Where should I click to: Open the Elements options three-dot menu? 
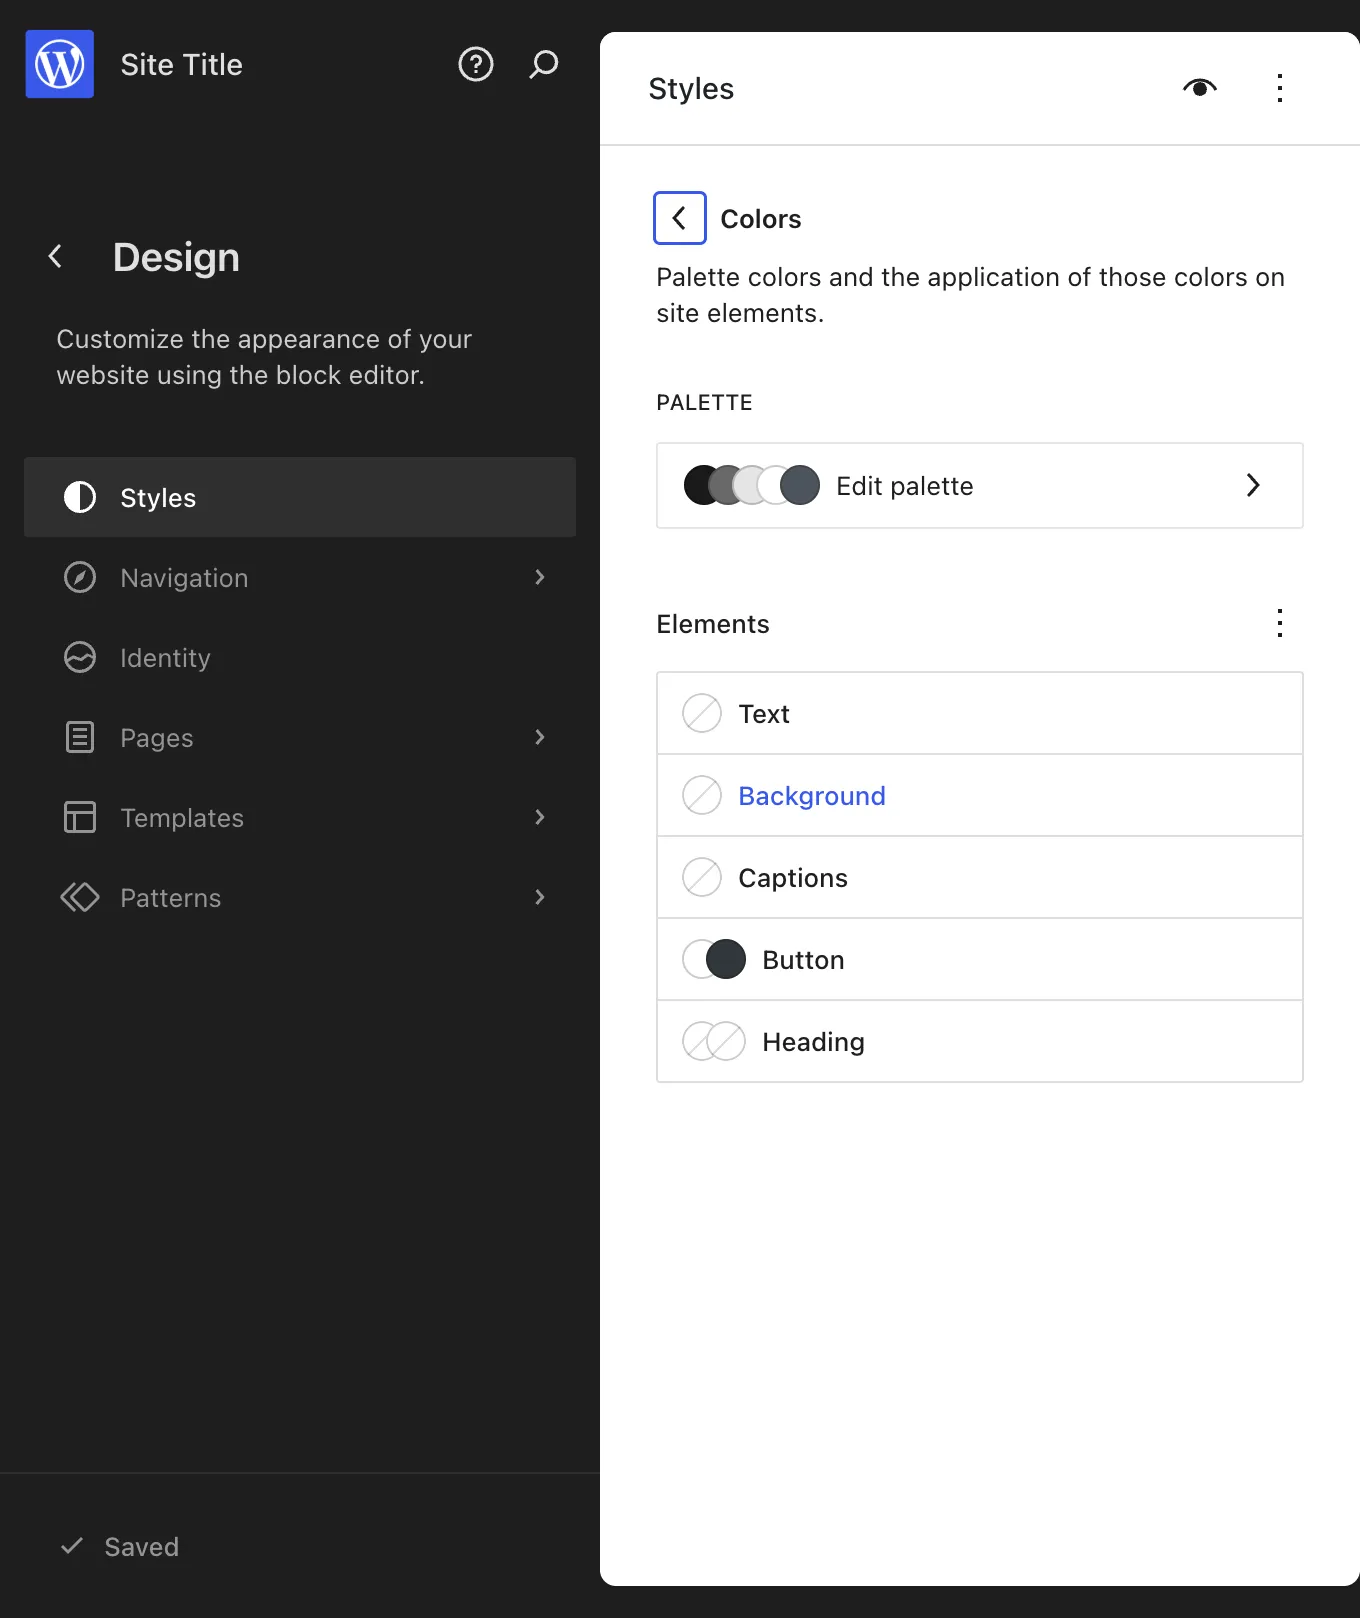[1280, 623]
